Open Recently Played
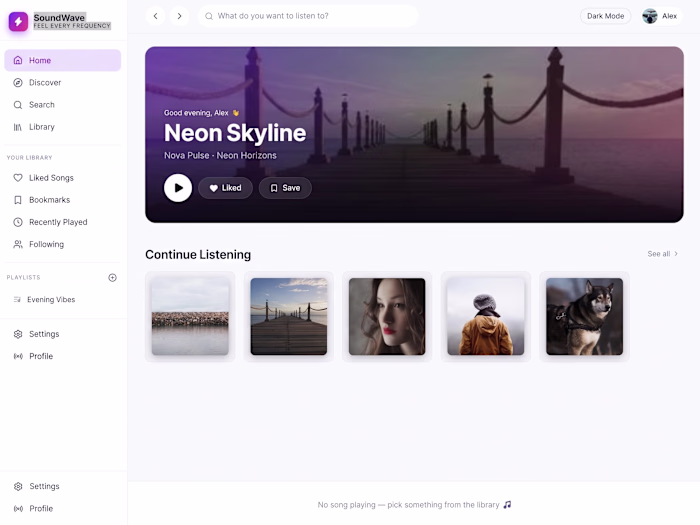The width and height of the screenshot is (700, 525). 62,222
